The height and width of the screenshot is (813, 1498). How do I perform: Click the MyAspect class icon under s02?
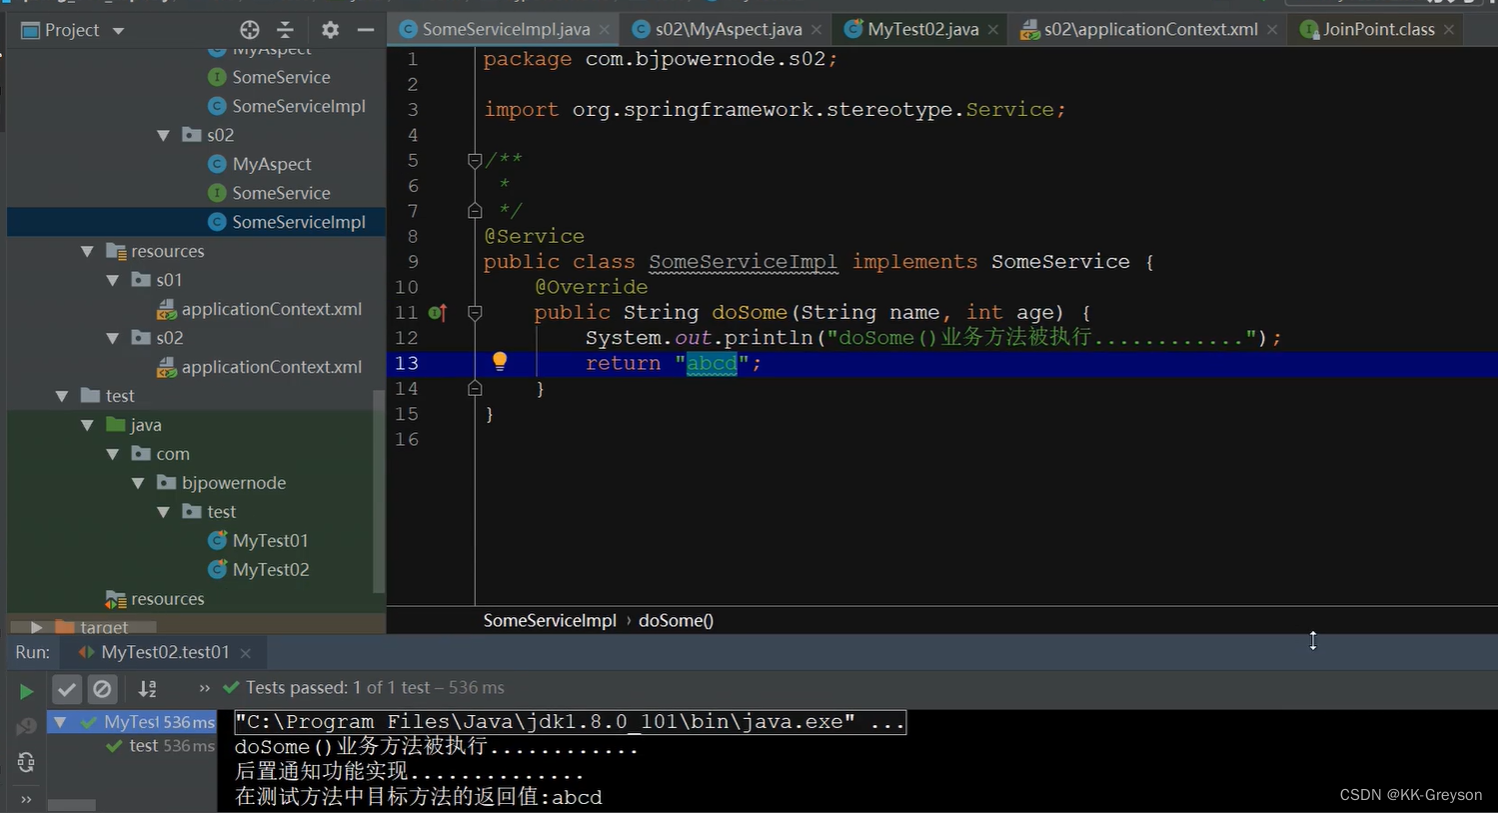pos(217,164)
